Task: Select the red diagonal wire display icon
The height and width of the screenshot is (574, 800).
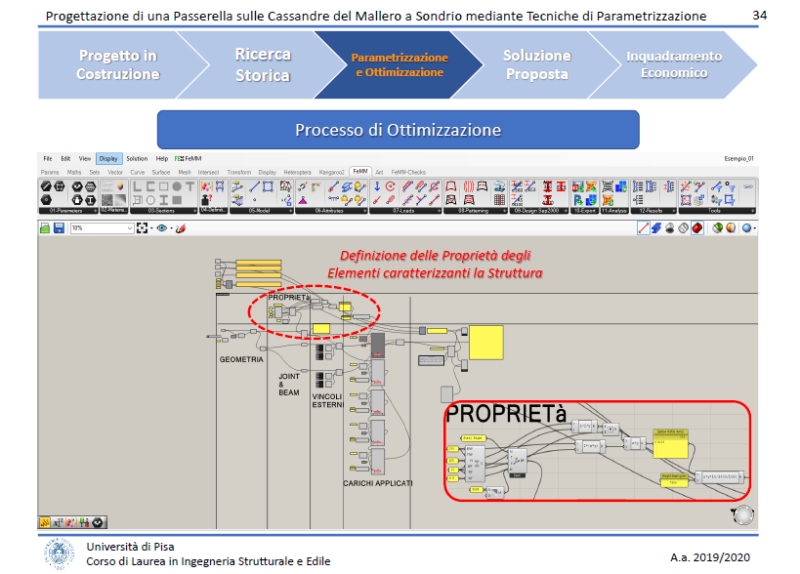Action: point(645,228)
